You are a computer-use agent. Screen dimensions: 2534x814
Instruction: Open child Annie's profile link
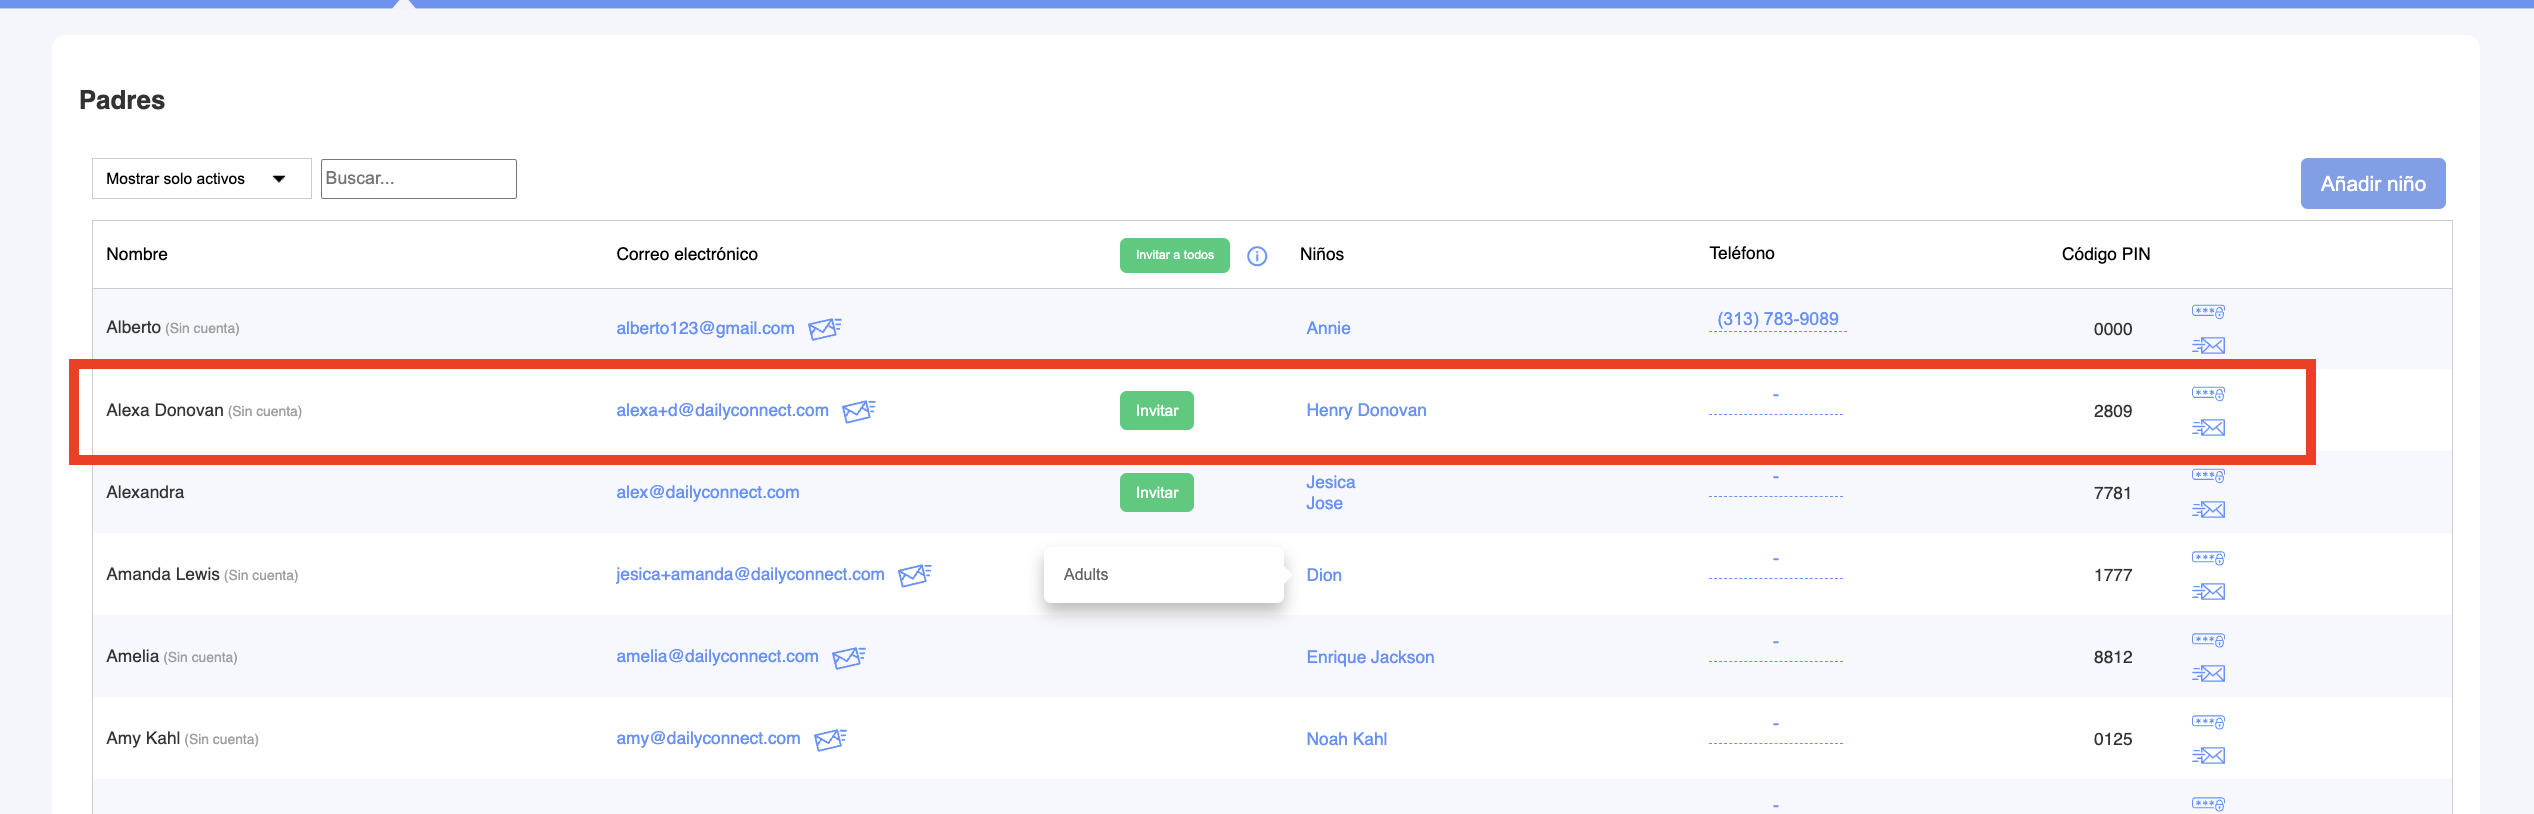click(x=1328, y=328)
